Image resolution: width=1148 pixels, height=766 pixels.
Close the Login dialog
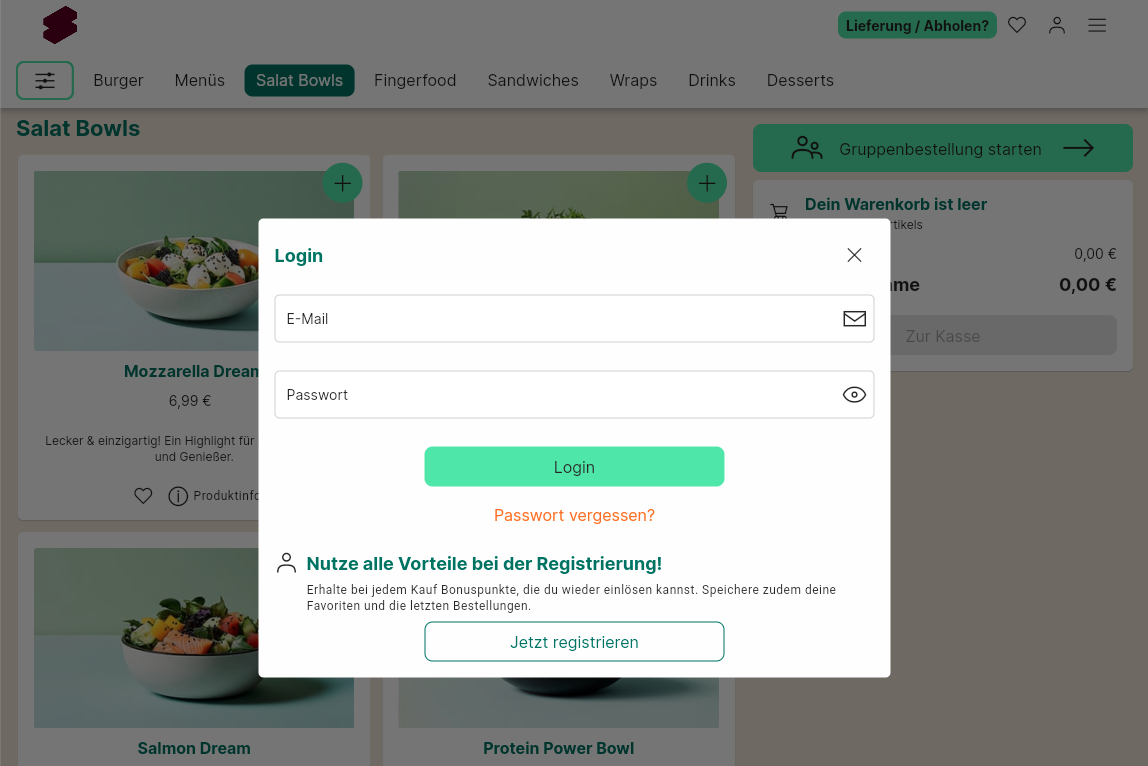pyautogui.click(x=854, y=255)
